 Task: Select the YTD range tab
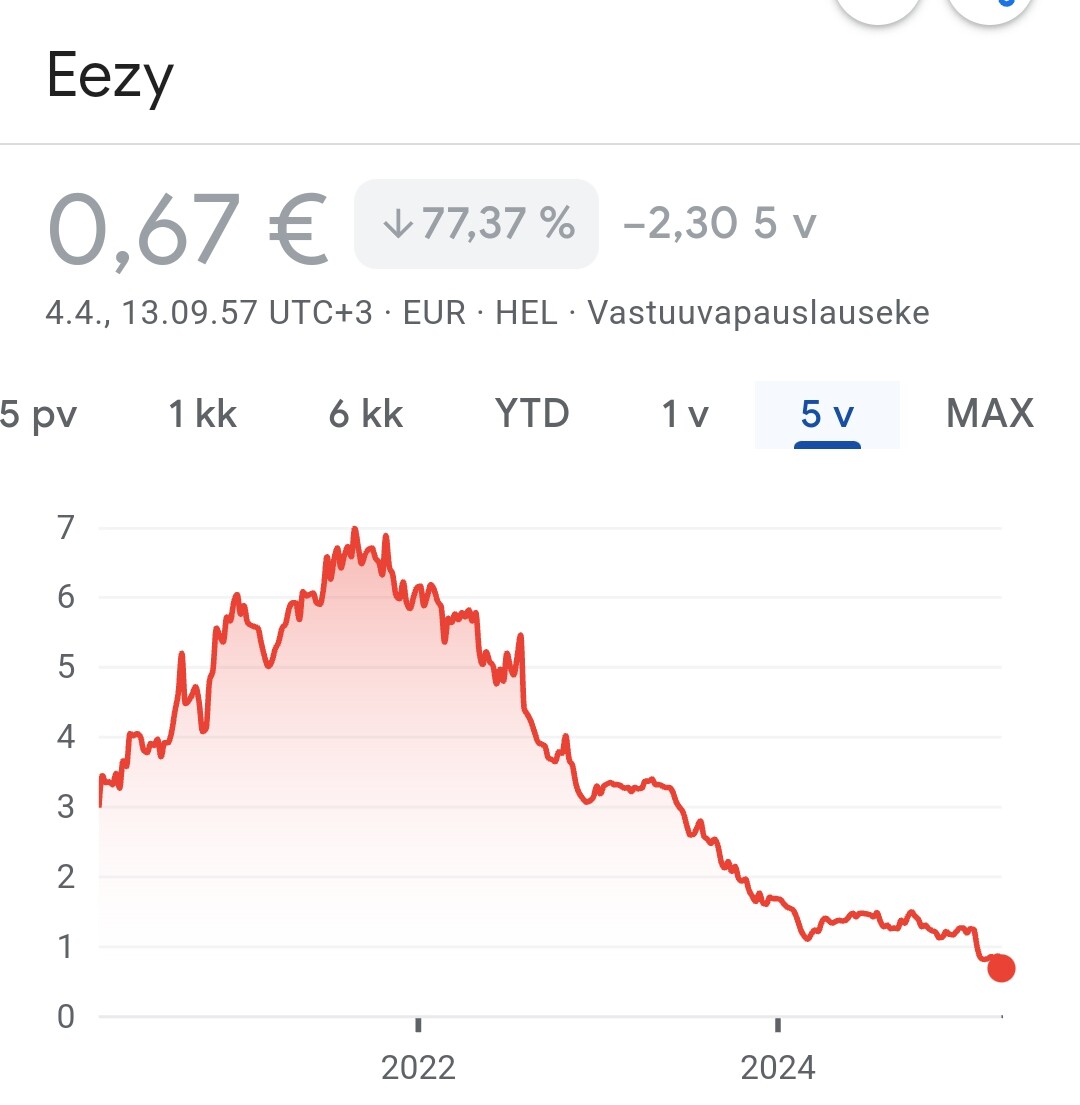click(532, 414)
